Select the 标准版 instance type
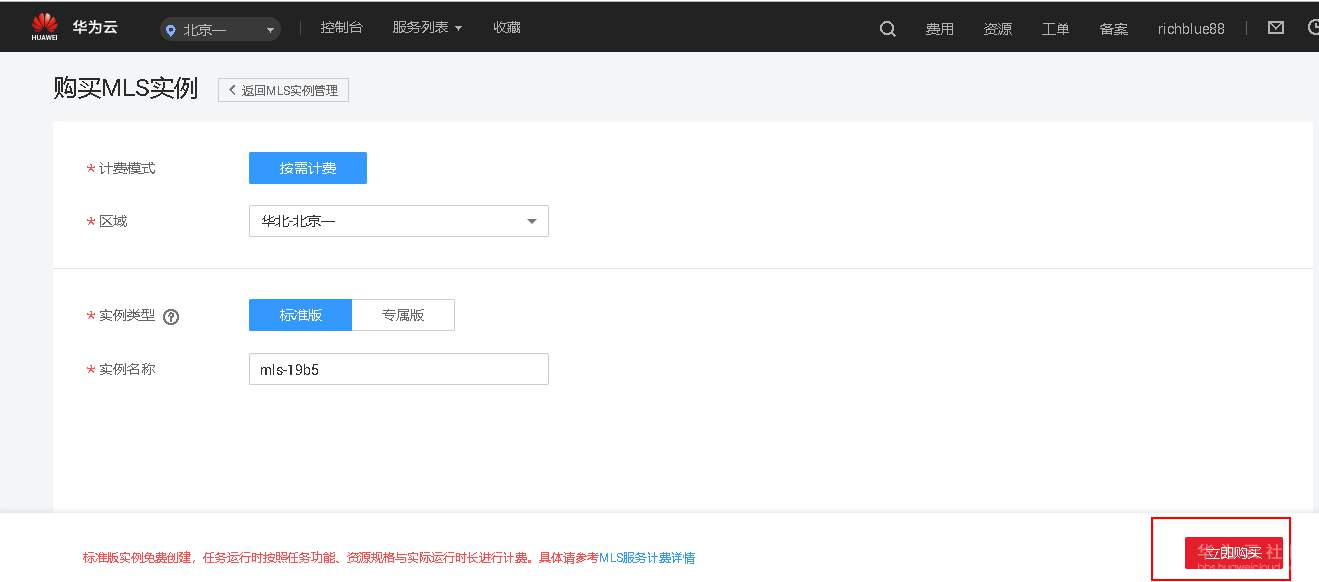Screen dimensions: 1319x582 pos(300,315)
